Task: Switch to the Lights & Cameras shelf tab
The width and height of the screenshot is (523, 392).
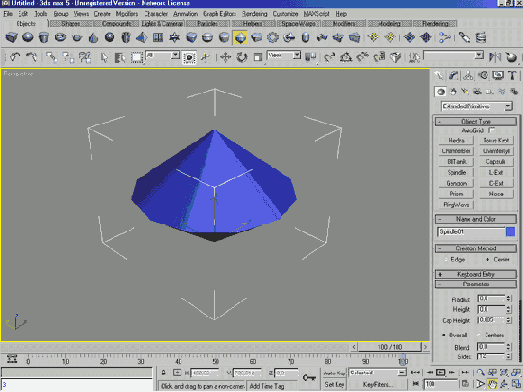Action: (162, 24)
